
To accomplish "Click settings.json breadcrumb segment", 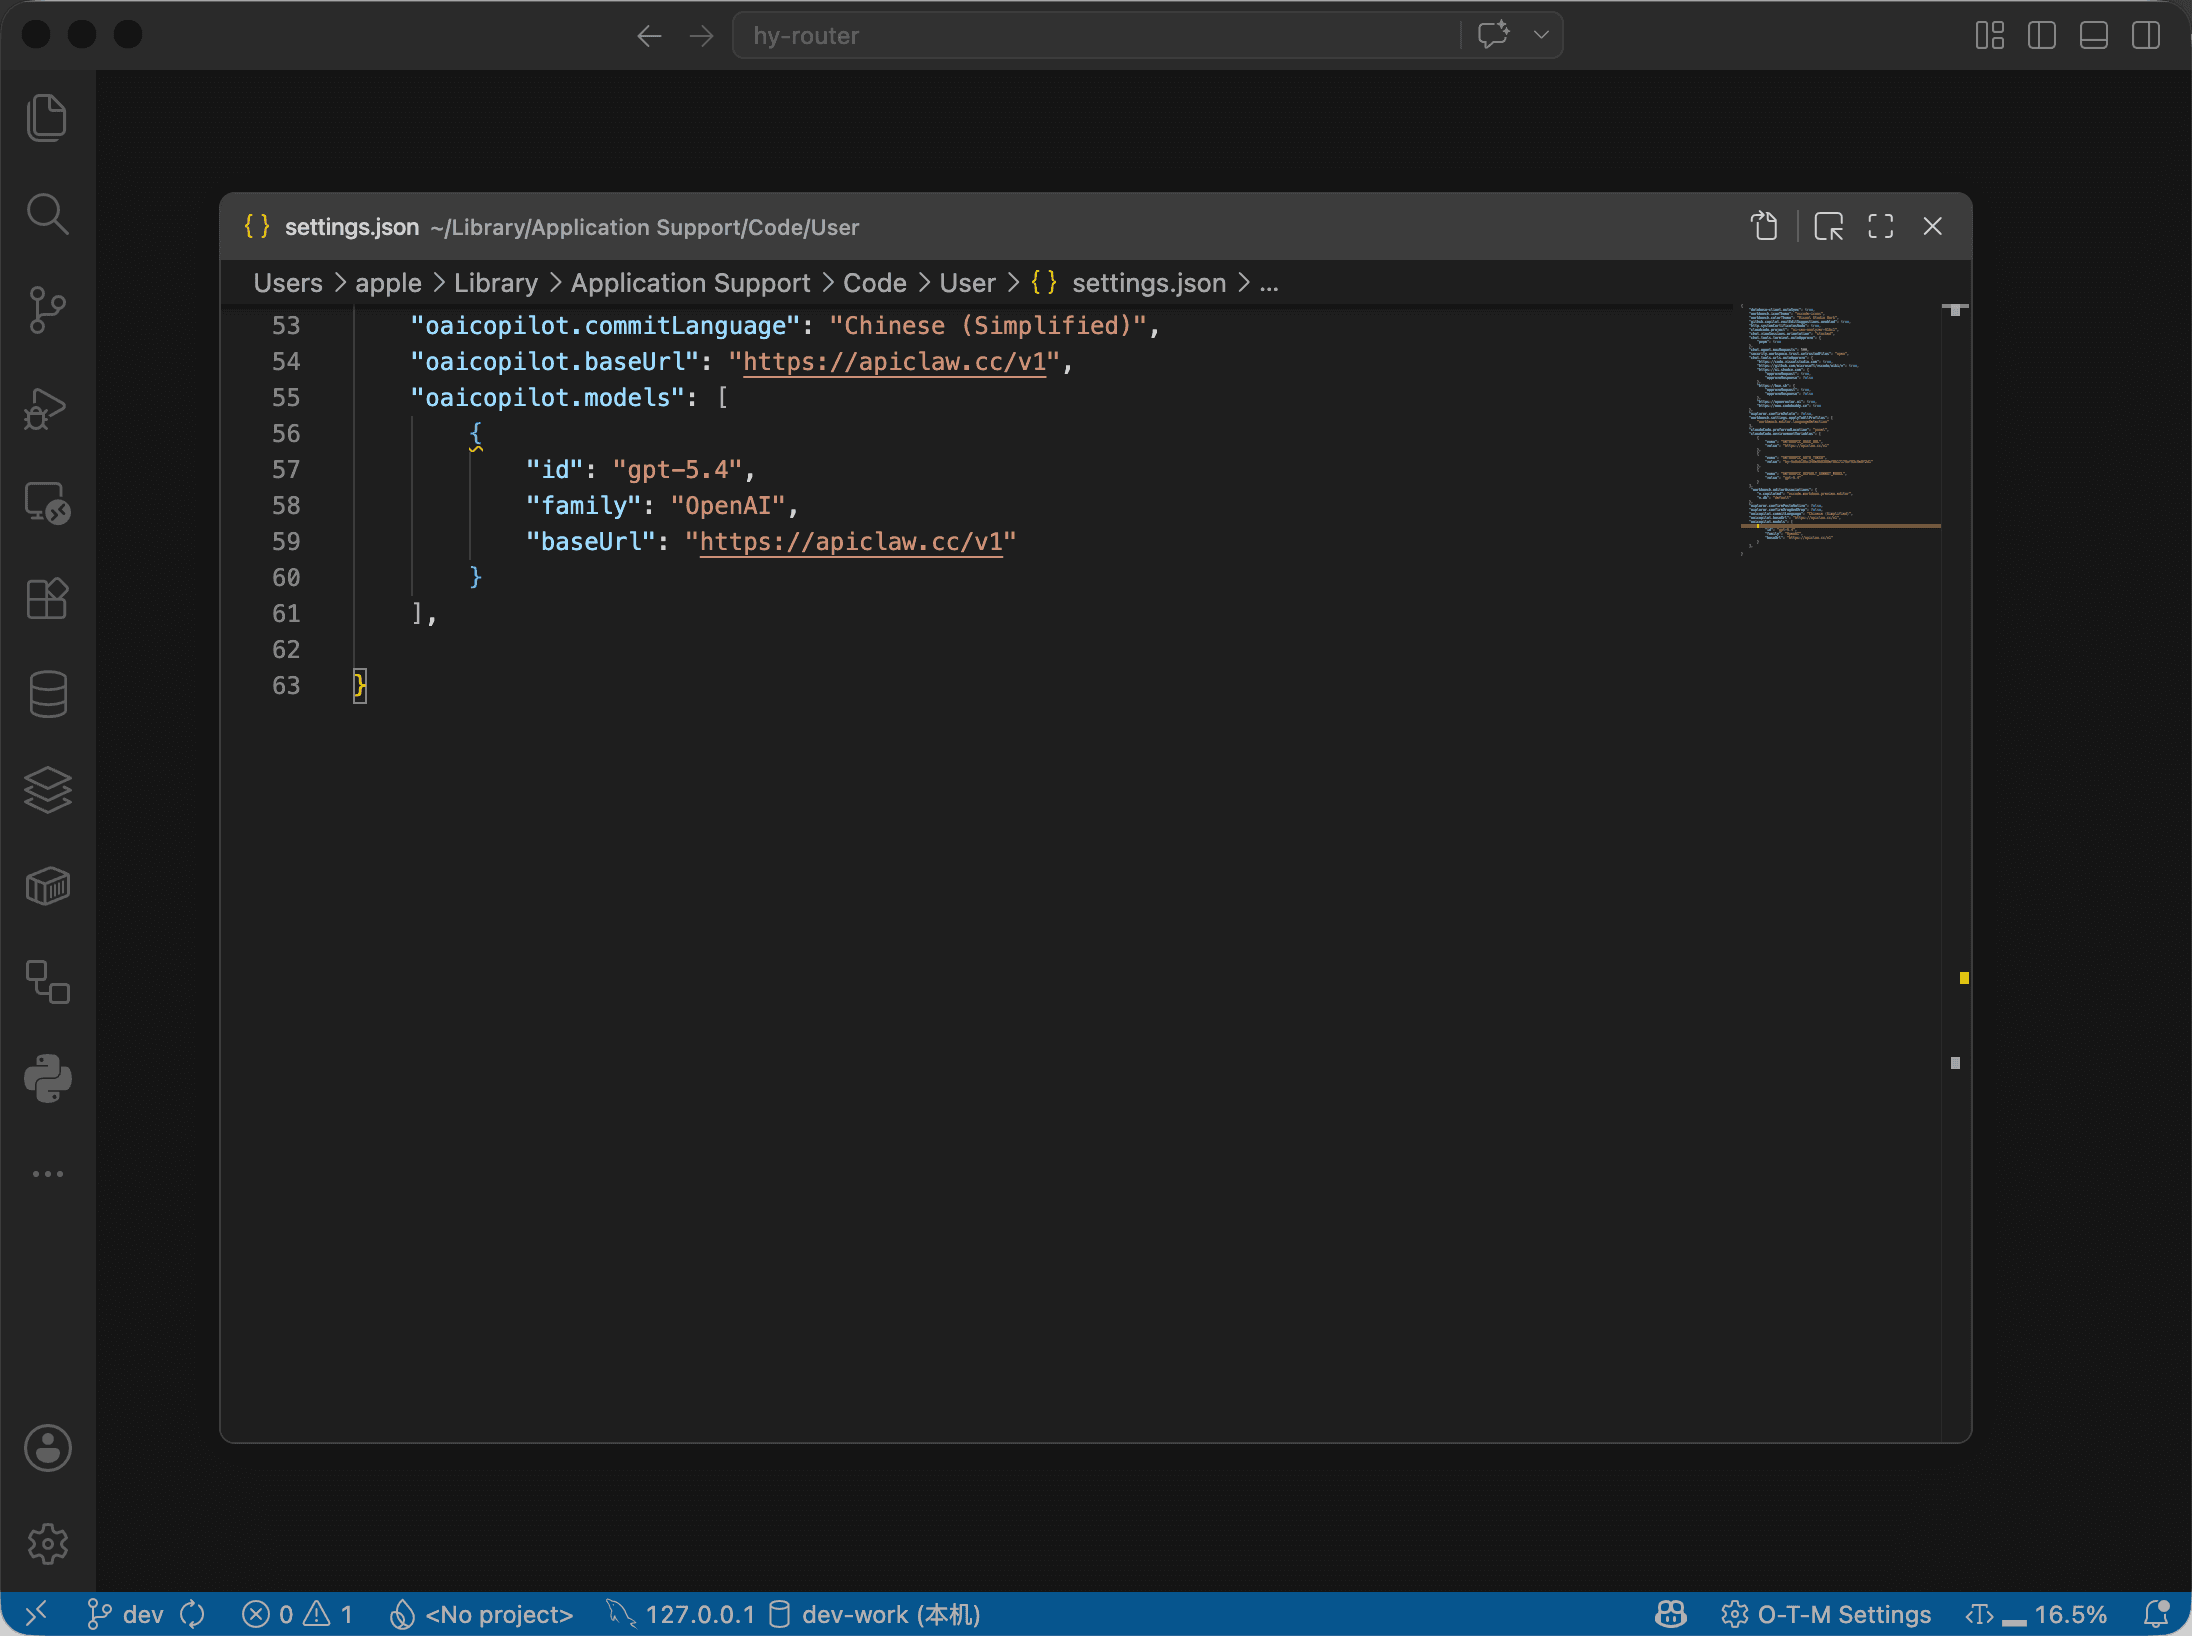I will [x=1148, y=283].
